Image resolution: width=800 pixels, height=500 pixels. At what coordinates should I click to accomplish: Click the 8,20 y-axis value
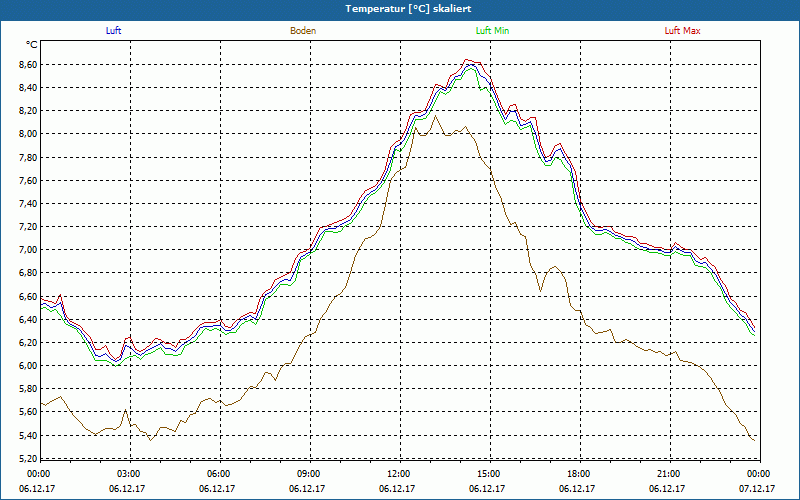point(28,111)
